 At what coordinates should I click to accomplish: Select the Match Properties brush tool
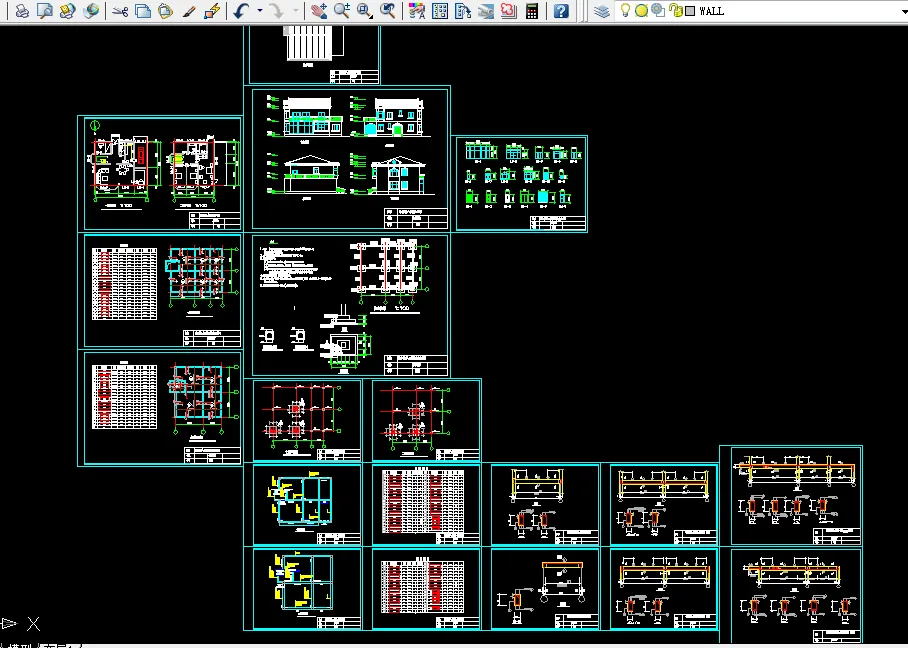coord(189,10)
